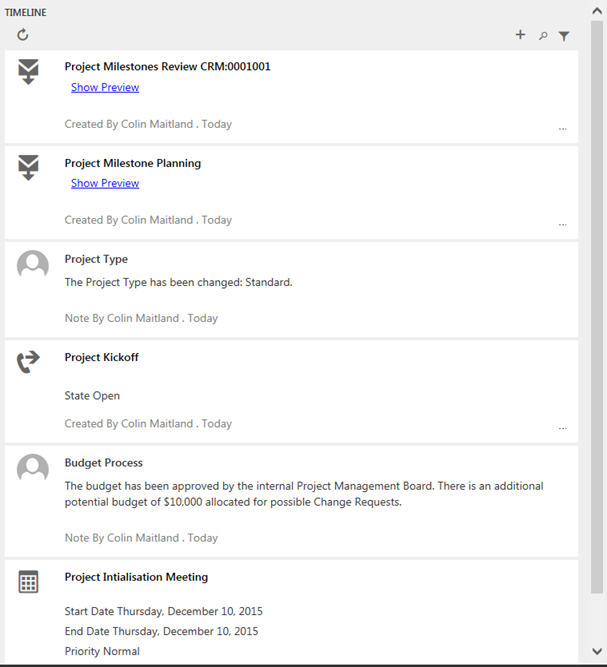Click the user avatar beside Budget Process note
This screenshot has height=667, width=607.
pyautogui.click(x=33, y=470)
